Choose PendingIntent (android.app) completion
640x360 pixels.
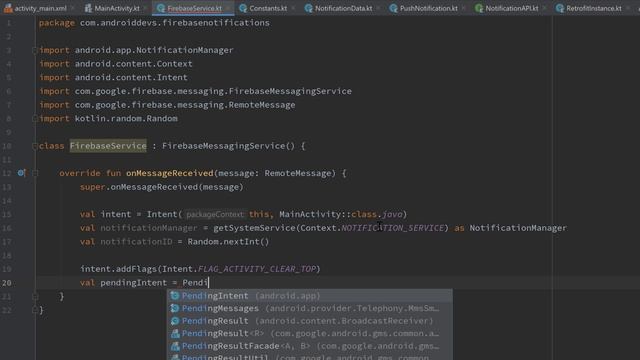[x=309, y=296]
